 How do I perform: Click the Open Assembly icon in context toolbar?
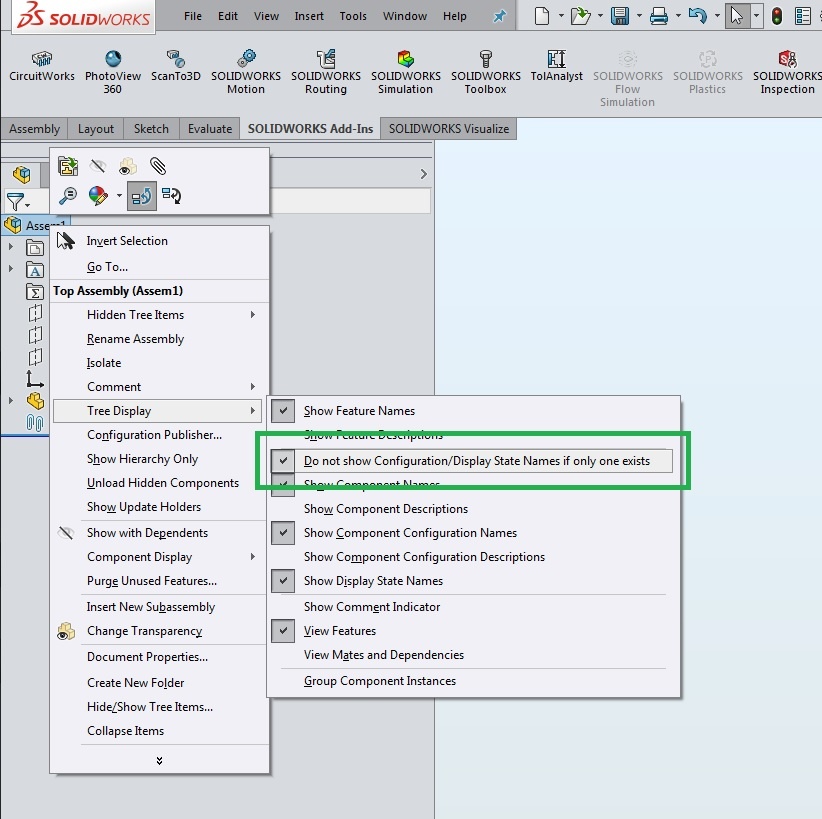[x=68, y=166]
